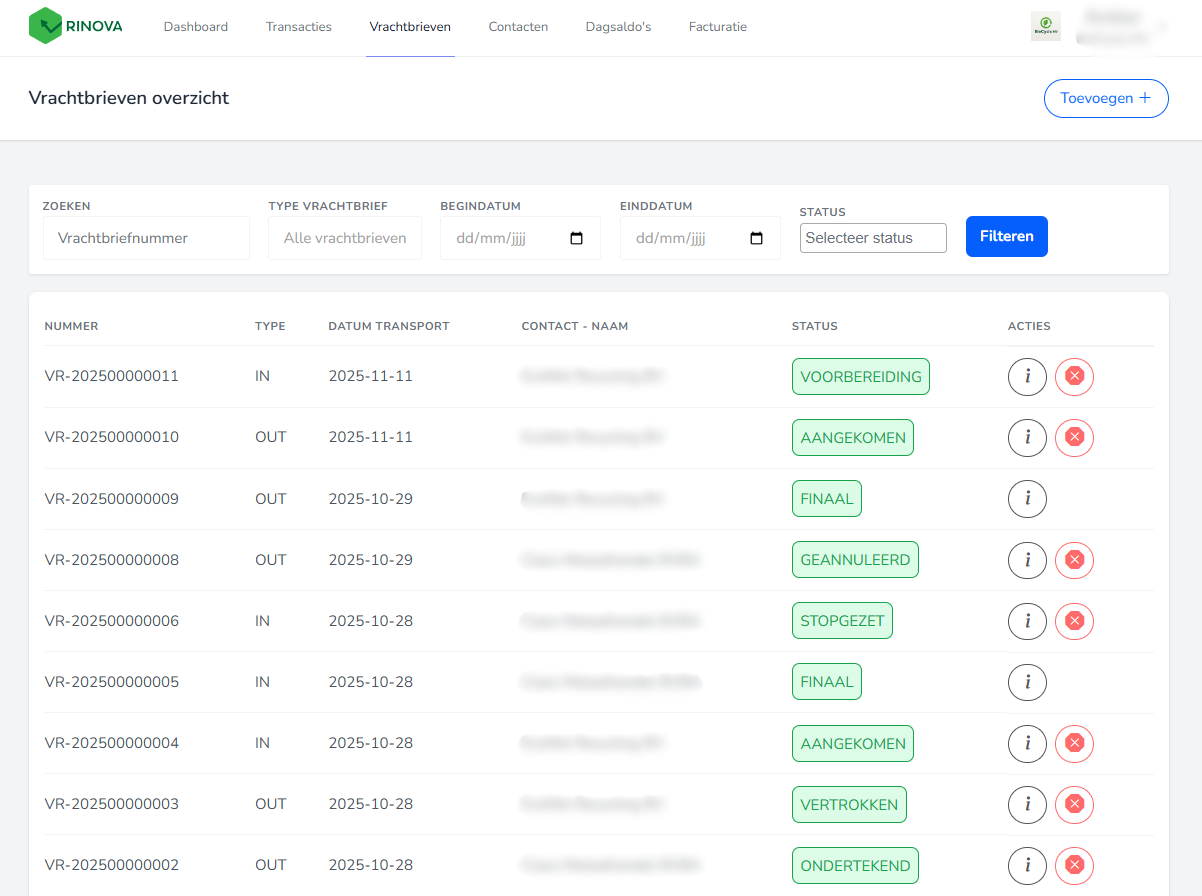Expand the Selecteer status selector
This screenshot has height=896, width=1202.
(873, 238)
